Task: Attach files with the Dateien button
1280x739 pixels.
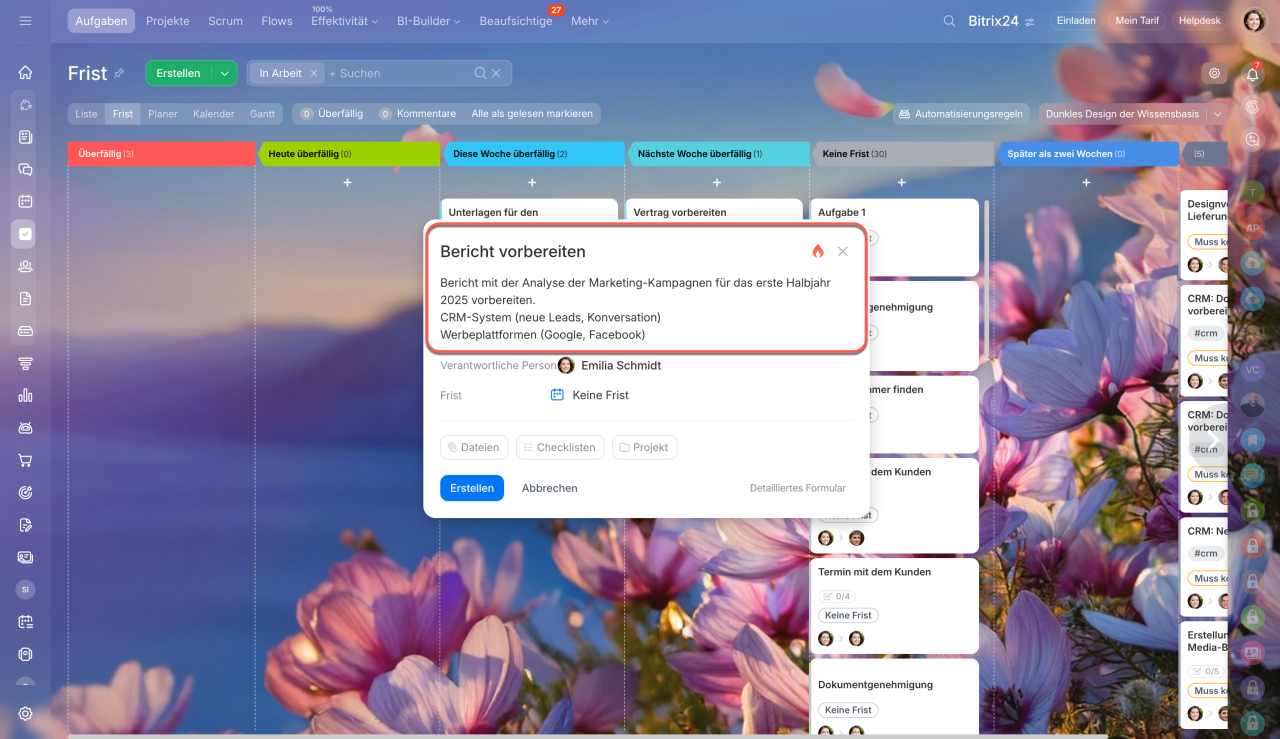Action: coord(474,447)
